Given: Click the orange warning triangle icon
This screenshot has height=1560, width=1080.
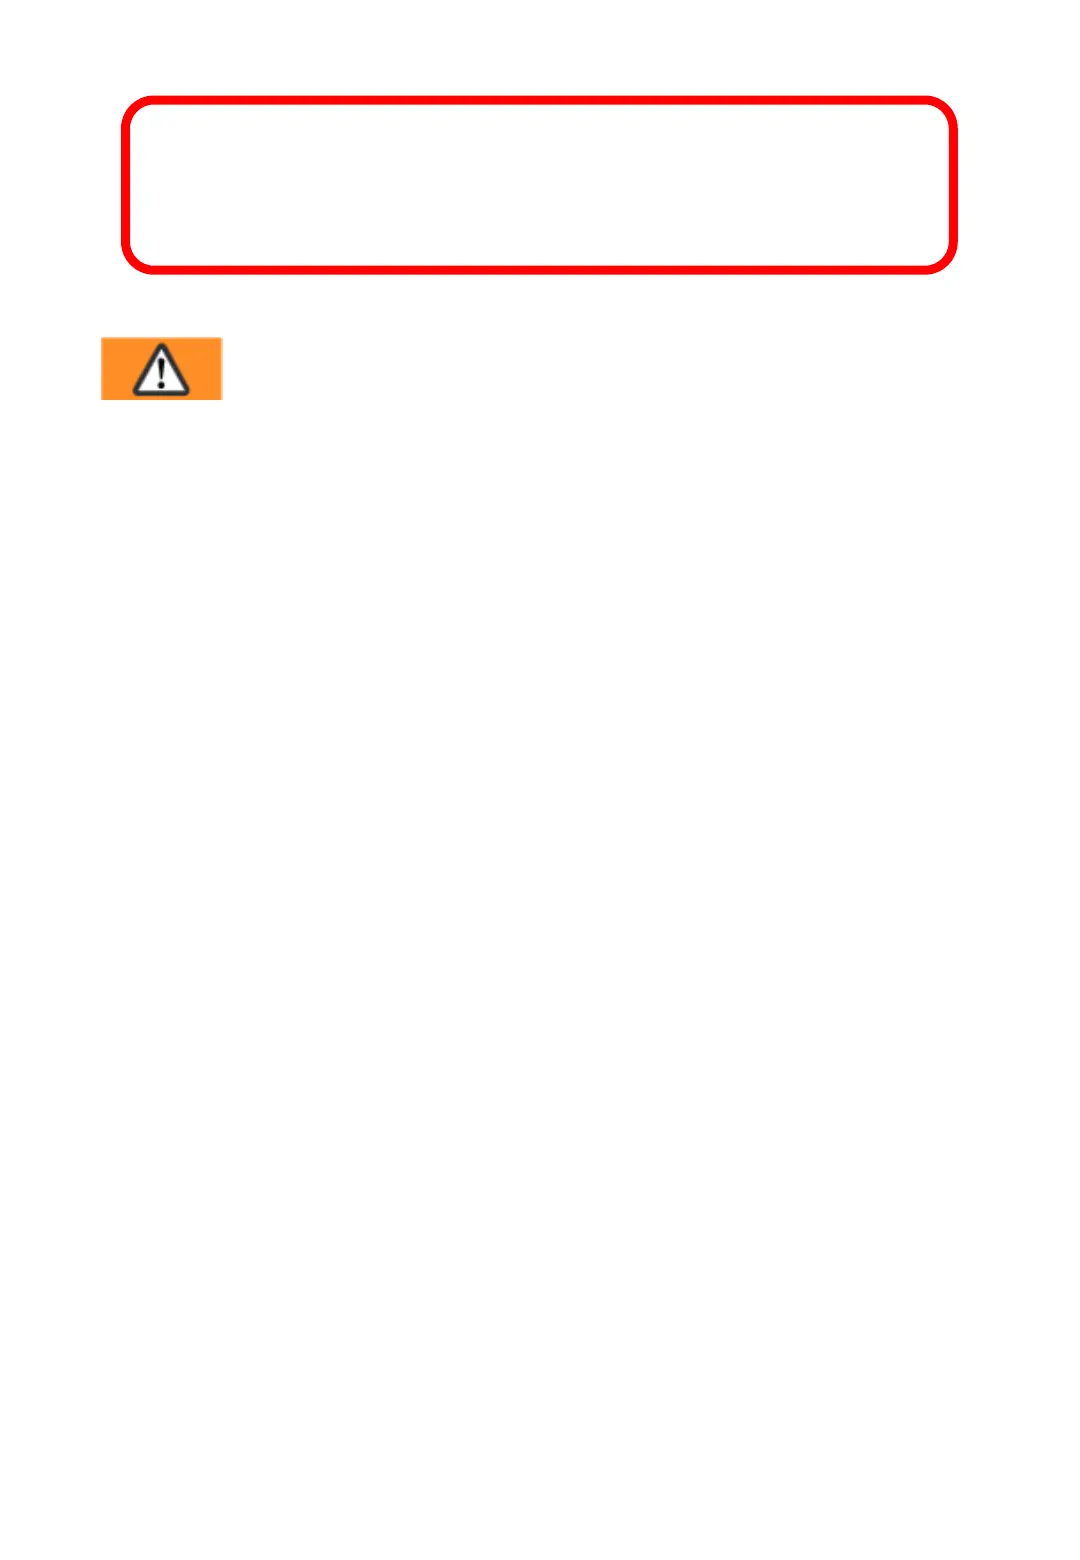Looking at the screenshot, I should coord(161,369).
